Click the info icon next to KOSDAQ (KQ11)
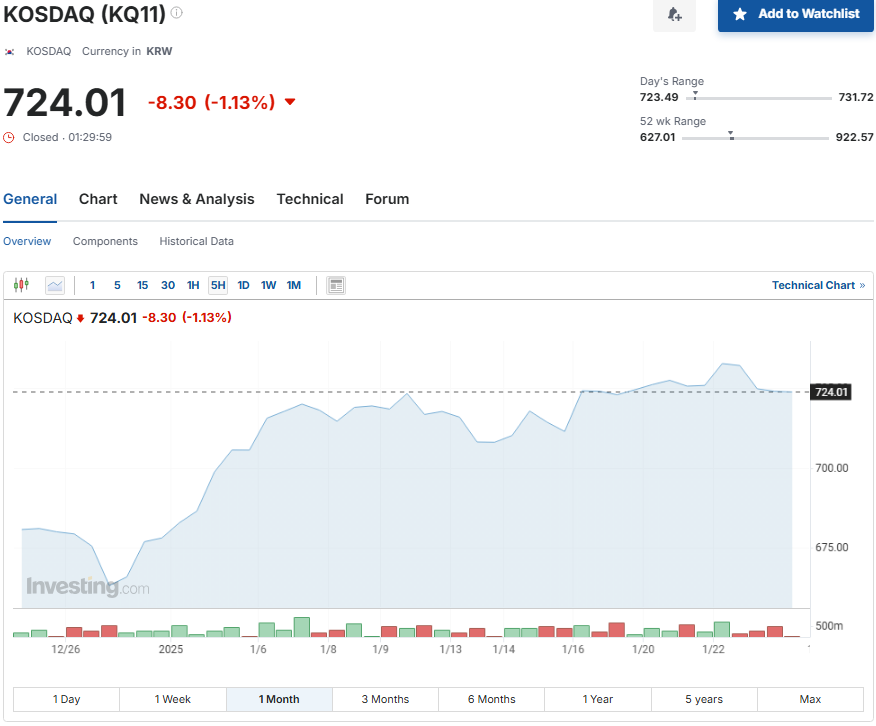Image resolution: width=876 pixels, height=726 pixels. pos(177,12)
